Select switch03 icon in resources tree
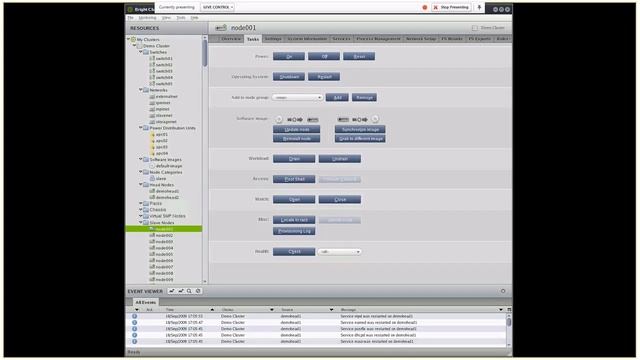The image size is (640, 360). [152, 71]
